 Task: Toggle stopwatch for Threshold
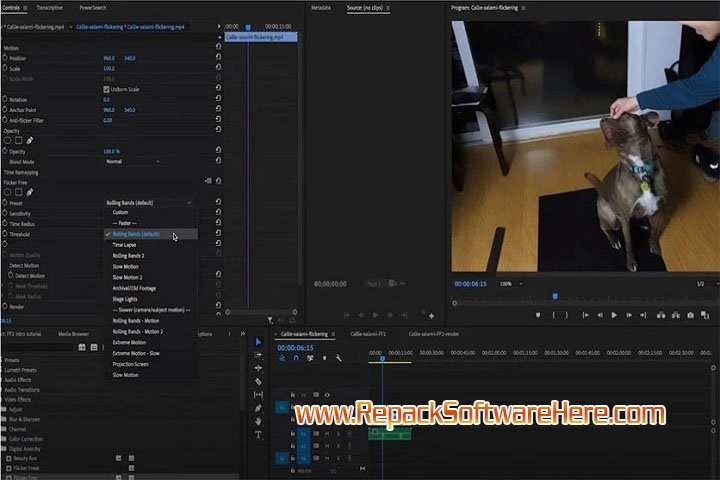click(x=5, y=234)
